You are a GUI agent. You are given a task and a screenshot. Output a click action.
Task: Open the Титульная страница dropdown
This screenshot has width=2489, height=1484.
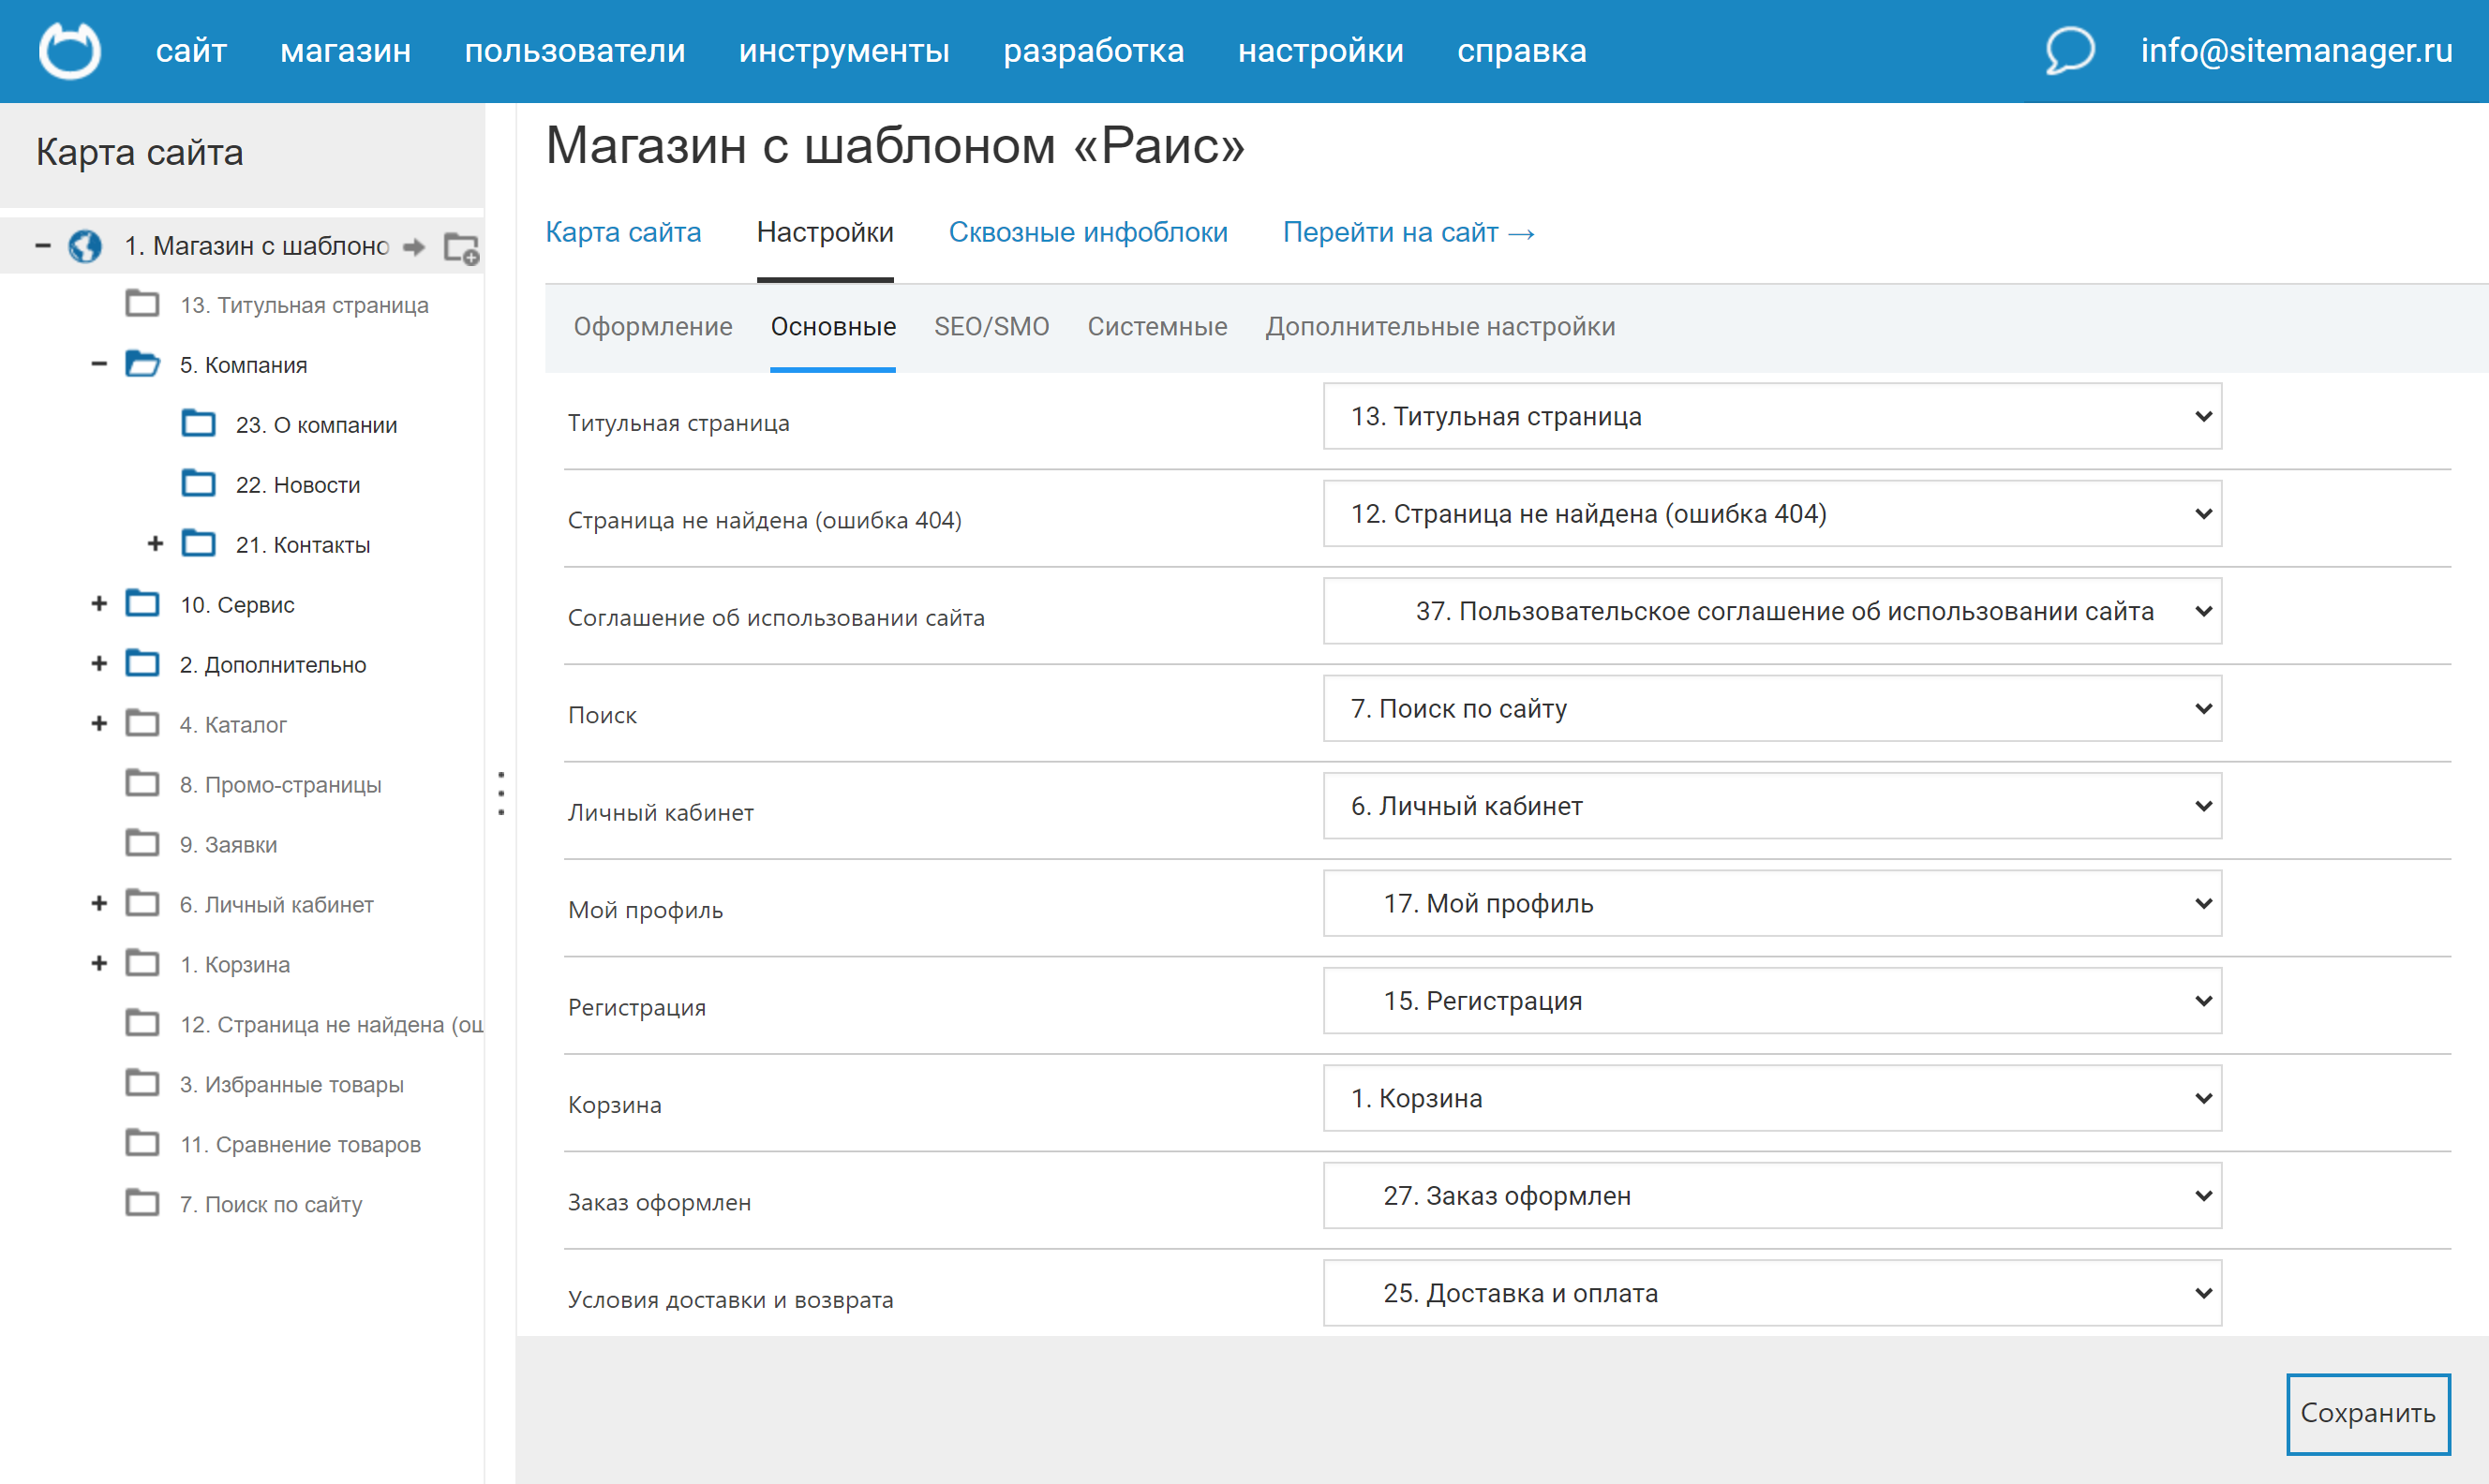(x=1771, y=417)
